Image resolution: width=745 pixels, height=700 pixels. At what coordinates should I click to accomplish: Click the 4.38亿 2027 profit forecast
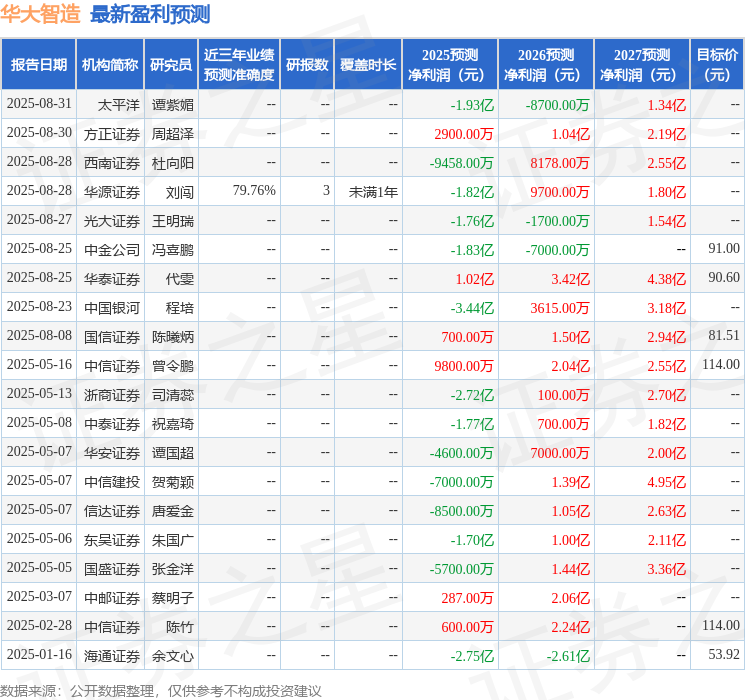point(667,279)
